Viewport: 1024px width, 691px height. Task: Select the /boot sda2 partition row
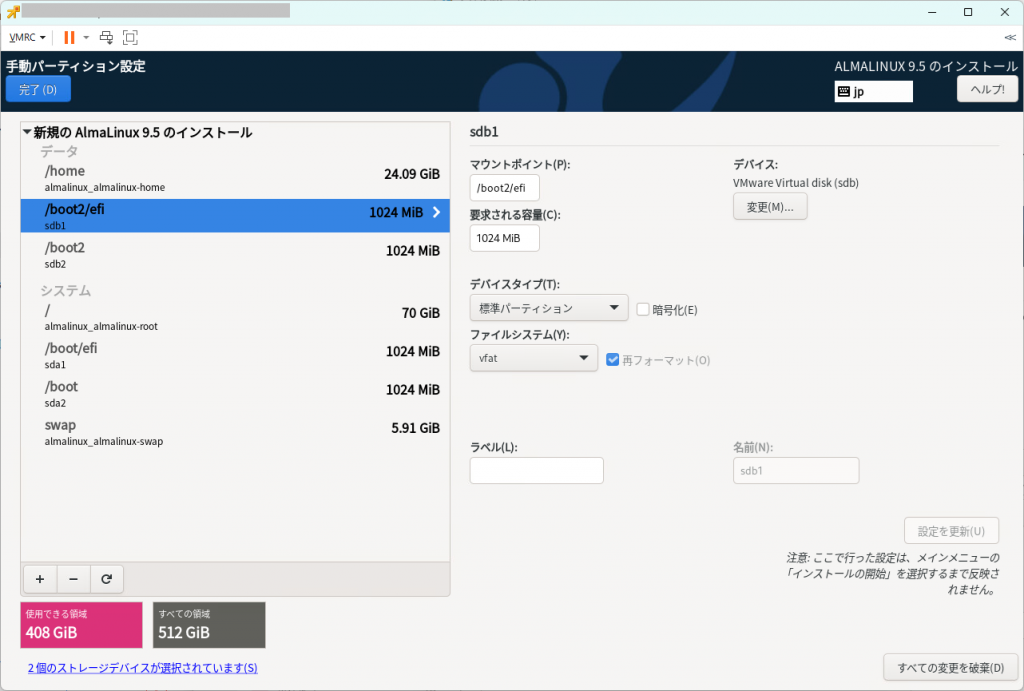[x=235, y=394]
